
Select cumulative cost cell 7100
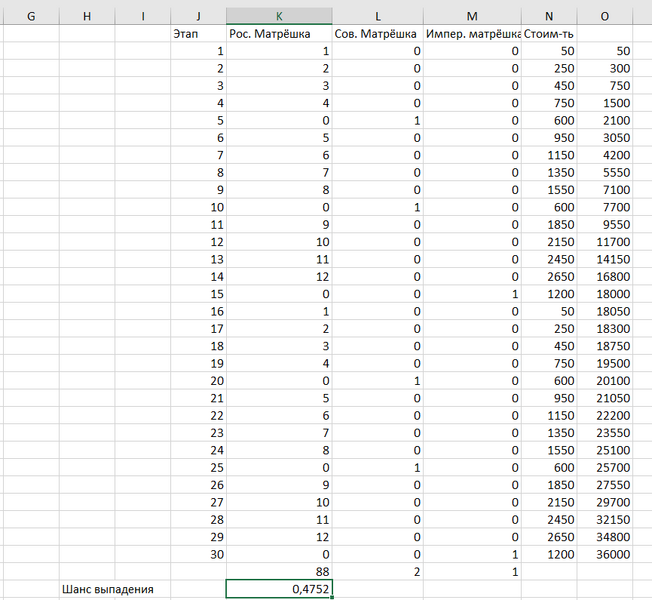(x=605, y=190)
